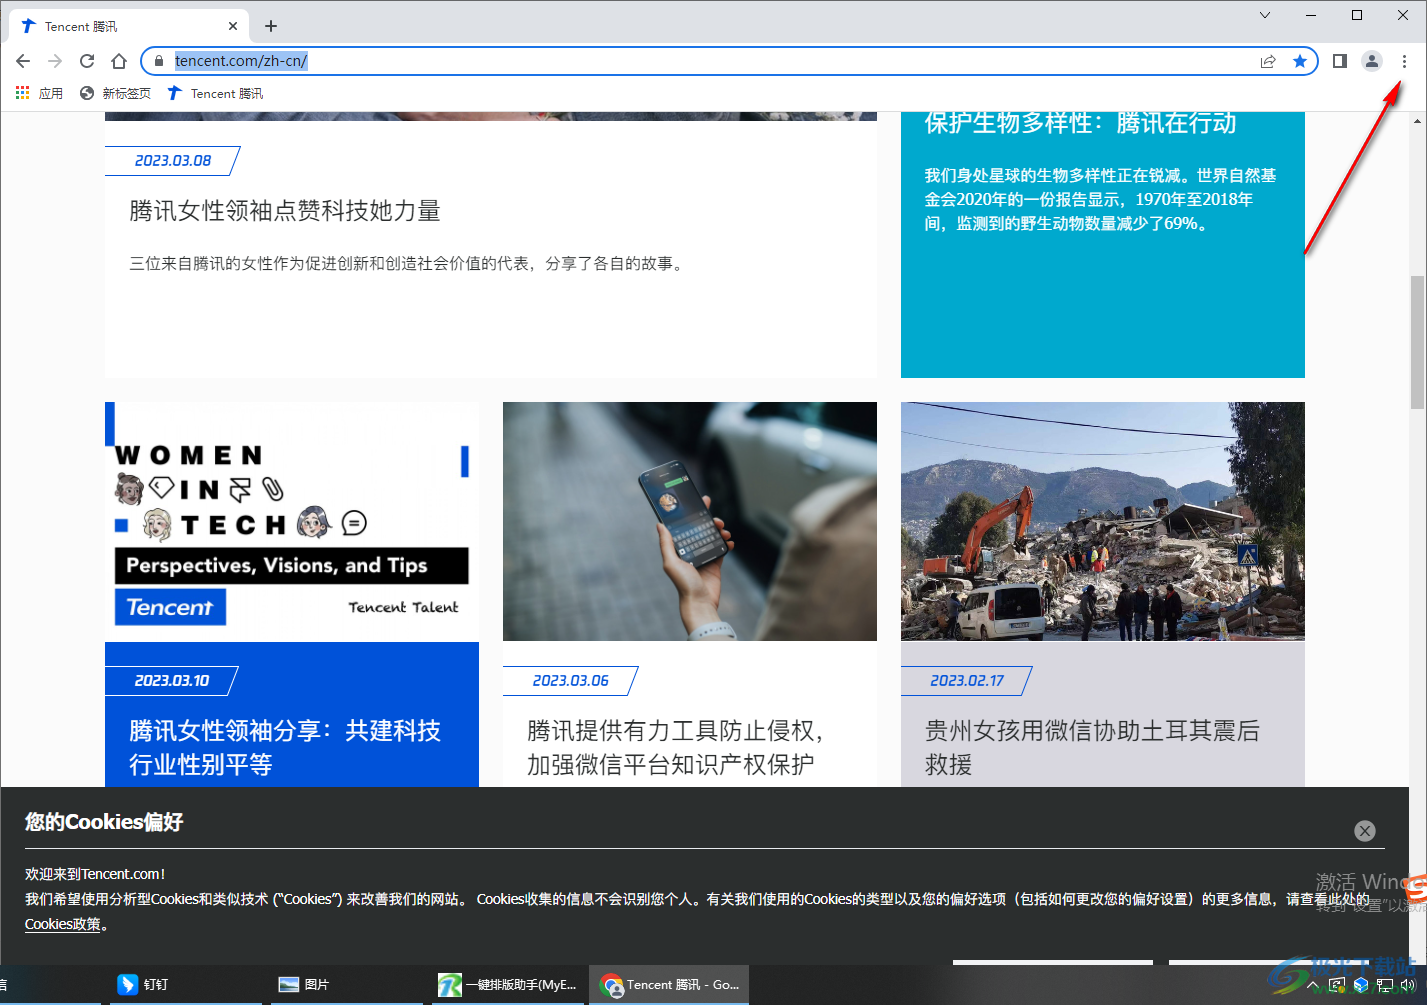Click the 2023.02.17 date tag
This screenshot has height=1005, width=1427.
pos(967,681)
